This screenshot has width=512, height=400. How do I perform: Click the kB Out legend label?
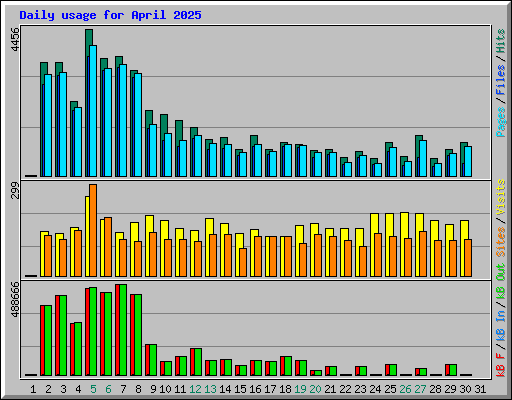(501, 281)
